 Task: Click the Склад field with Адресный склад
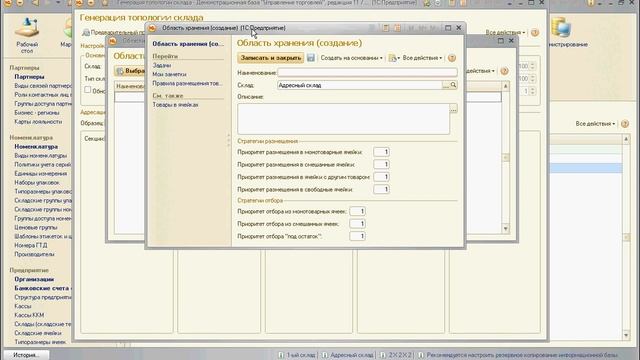(x=360, y=85)
